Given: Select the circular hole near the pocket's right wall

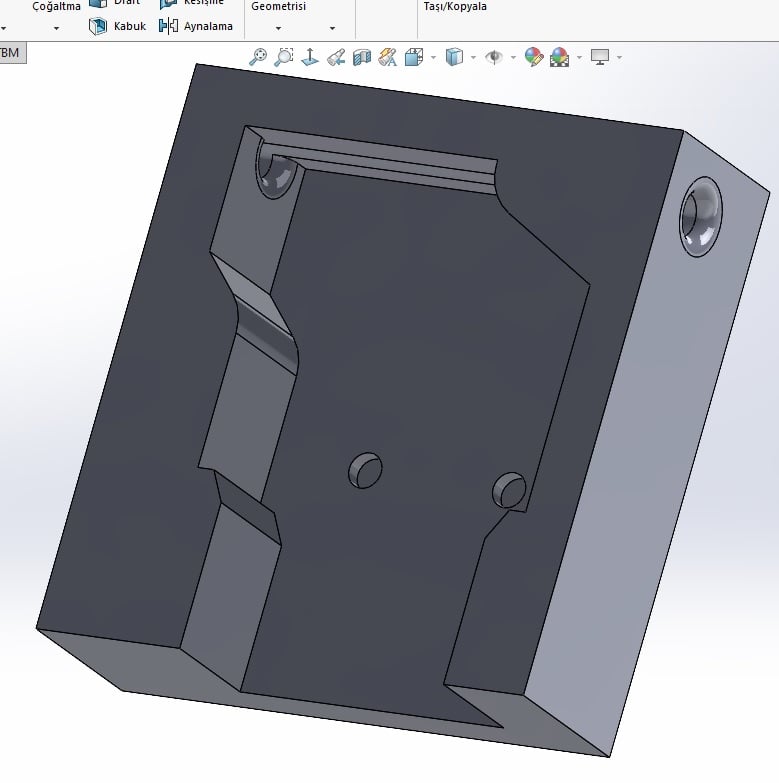Looking at the screenshot, I should [509, 490].
